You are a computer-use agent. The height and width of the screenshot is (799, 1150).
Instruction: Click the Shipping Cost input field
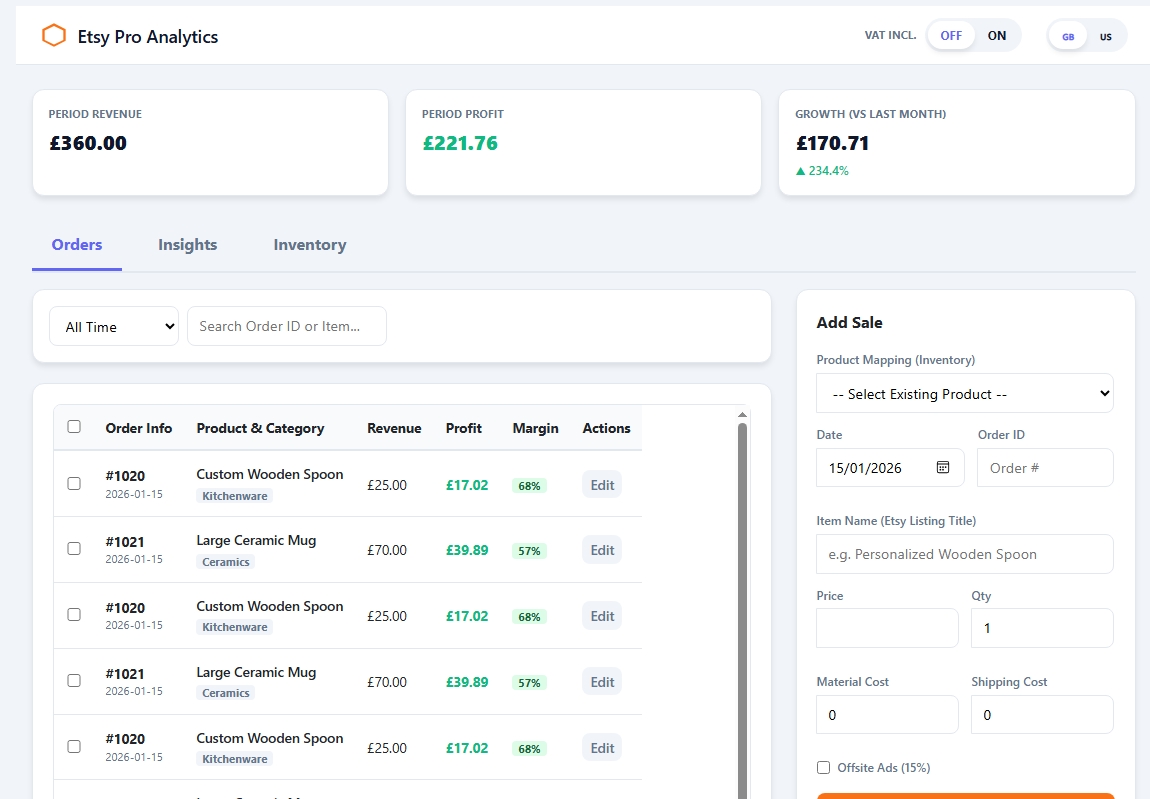(x=1042, y=715)
